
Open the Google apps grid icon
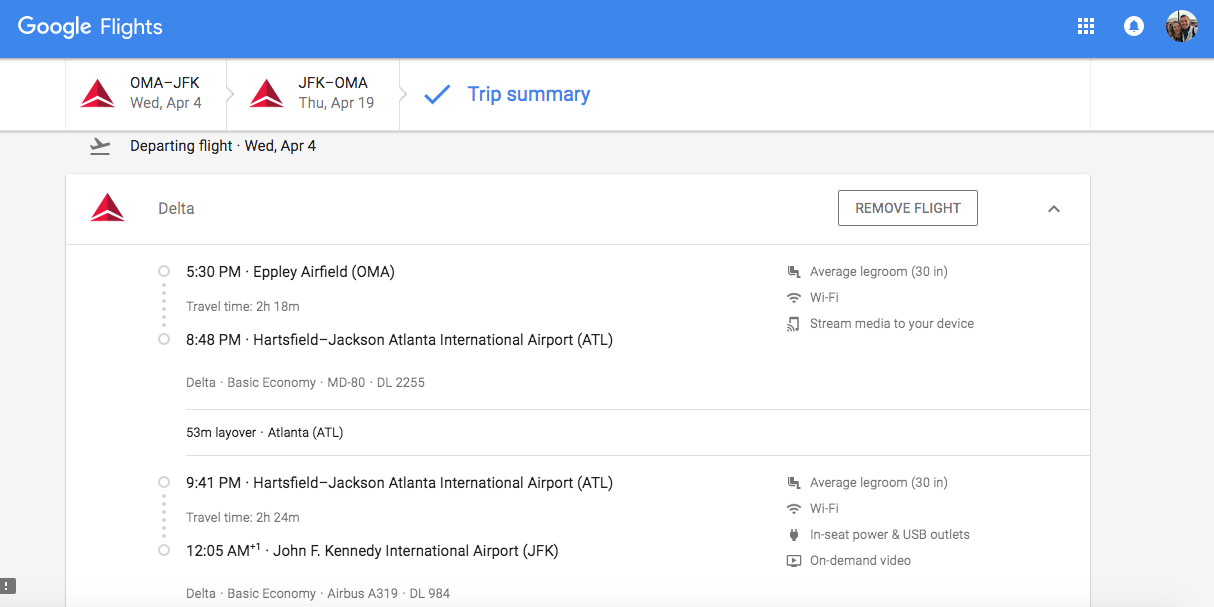point(1086,27)
